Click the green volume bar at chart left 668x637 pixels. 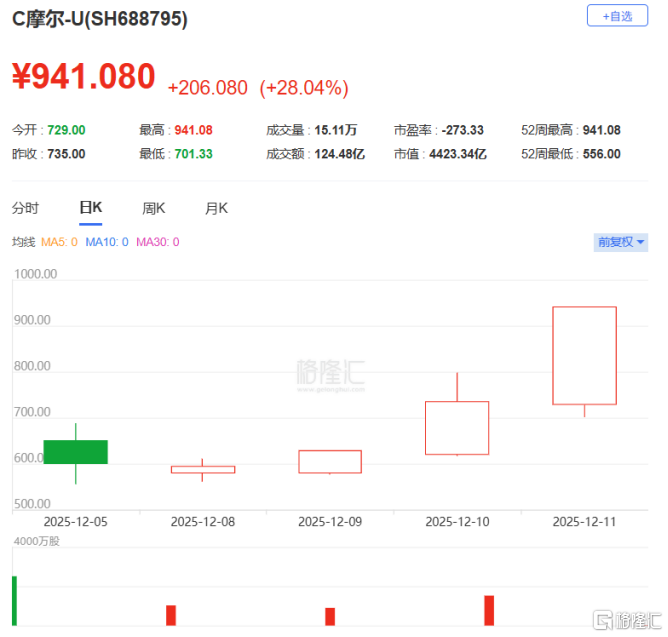coord(15,601)
